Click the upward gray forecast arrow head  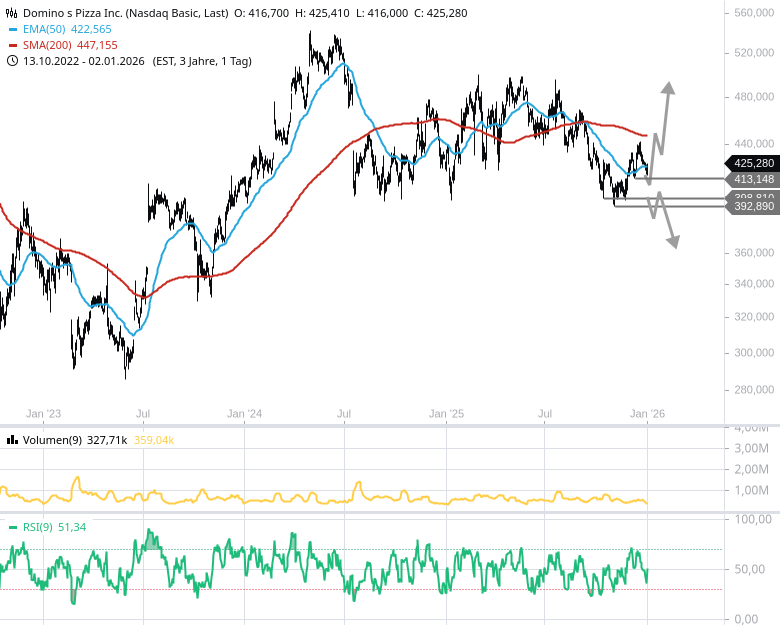(667, 88)
